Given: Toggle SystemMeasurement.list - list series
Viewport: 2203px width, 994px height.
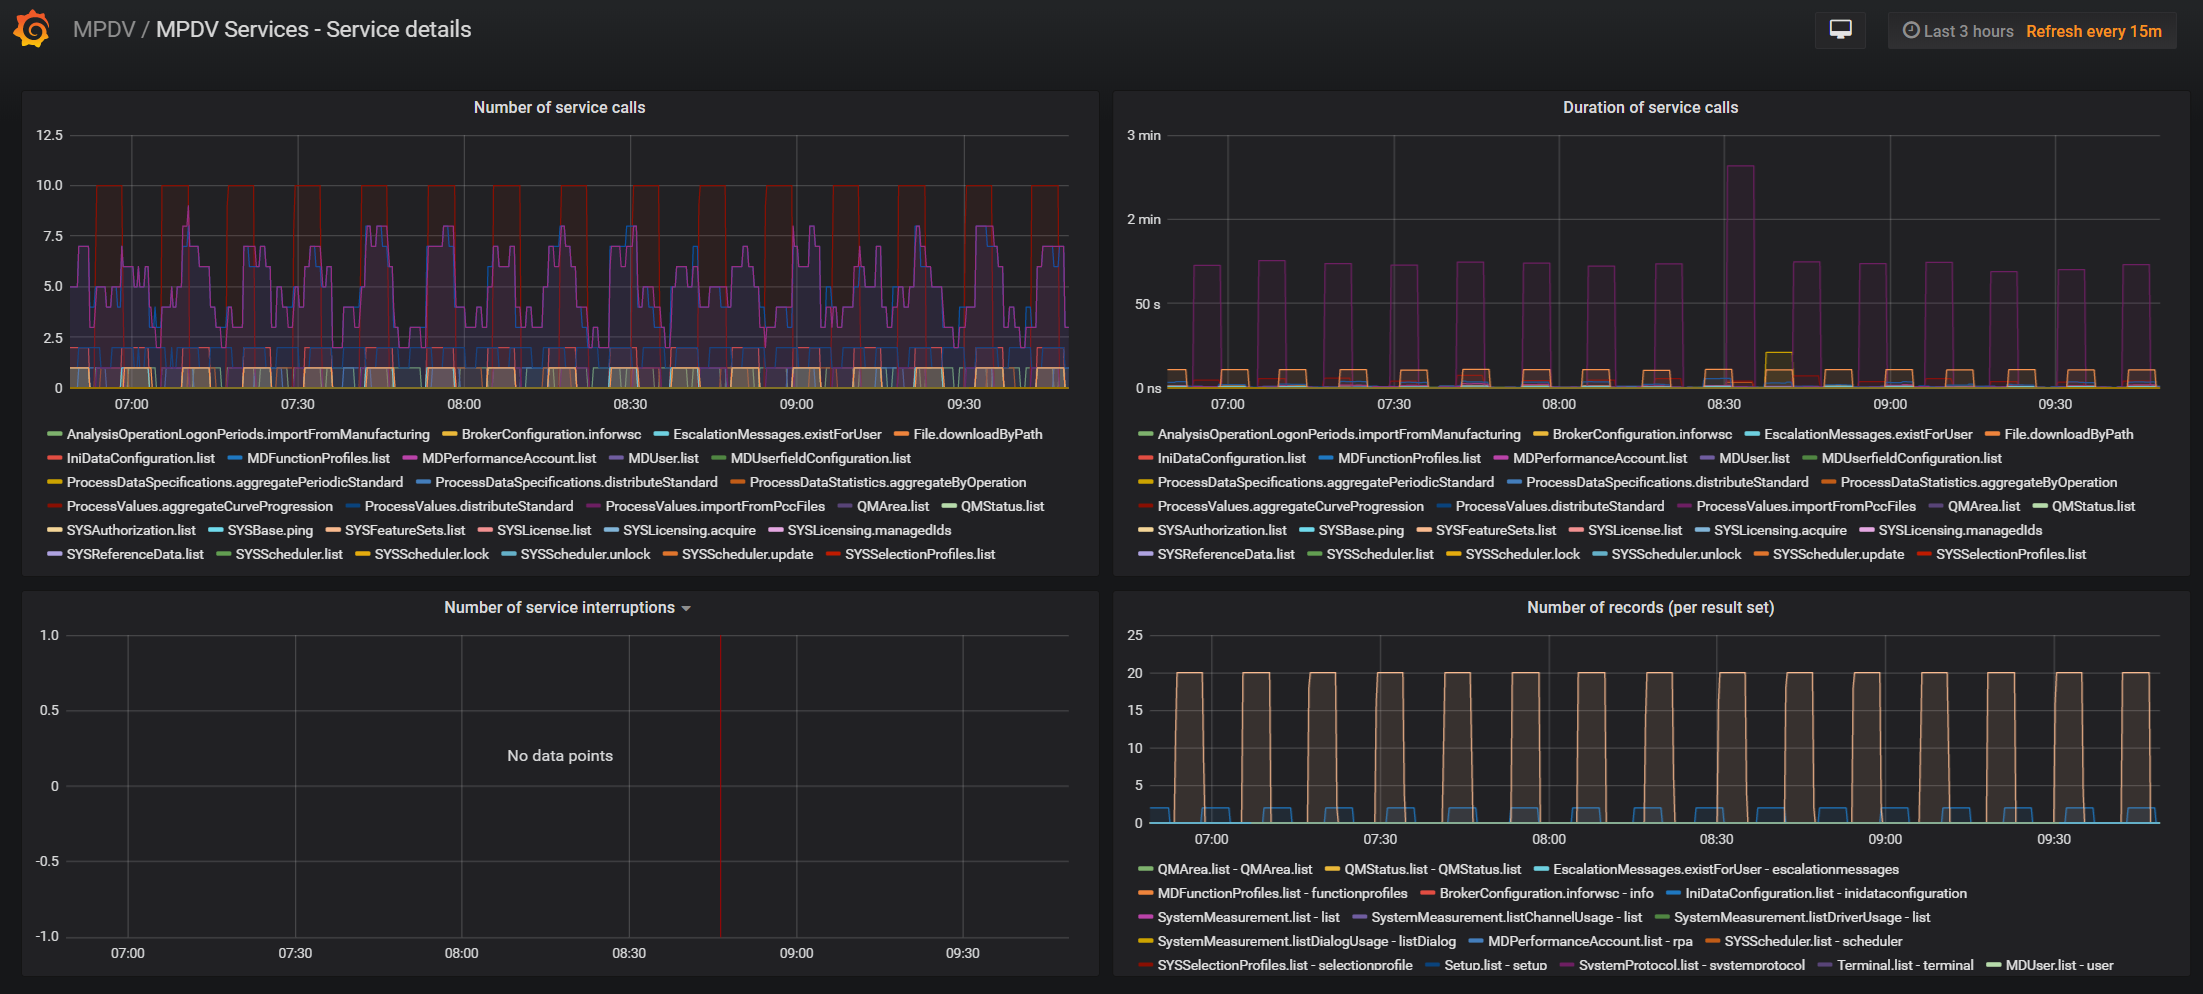Looking at the screenshot, I should [x=1248, y=917].
